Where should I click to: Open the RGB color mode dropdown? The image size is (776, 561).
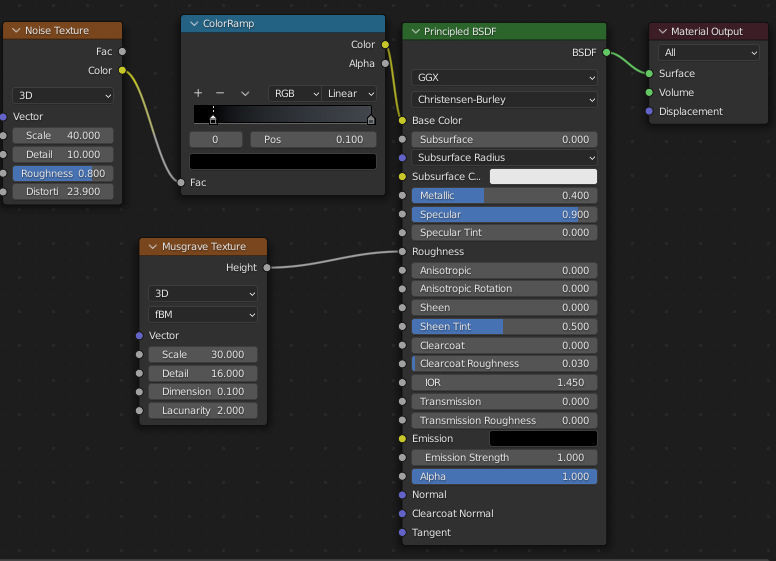(x=295, y=94)
